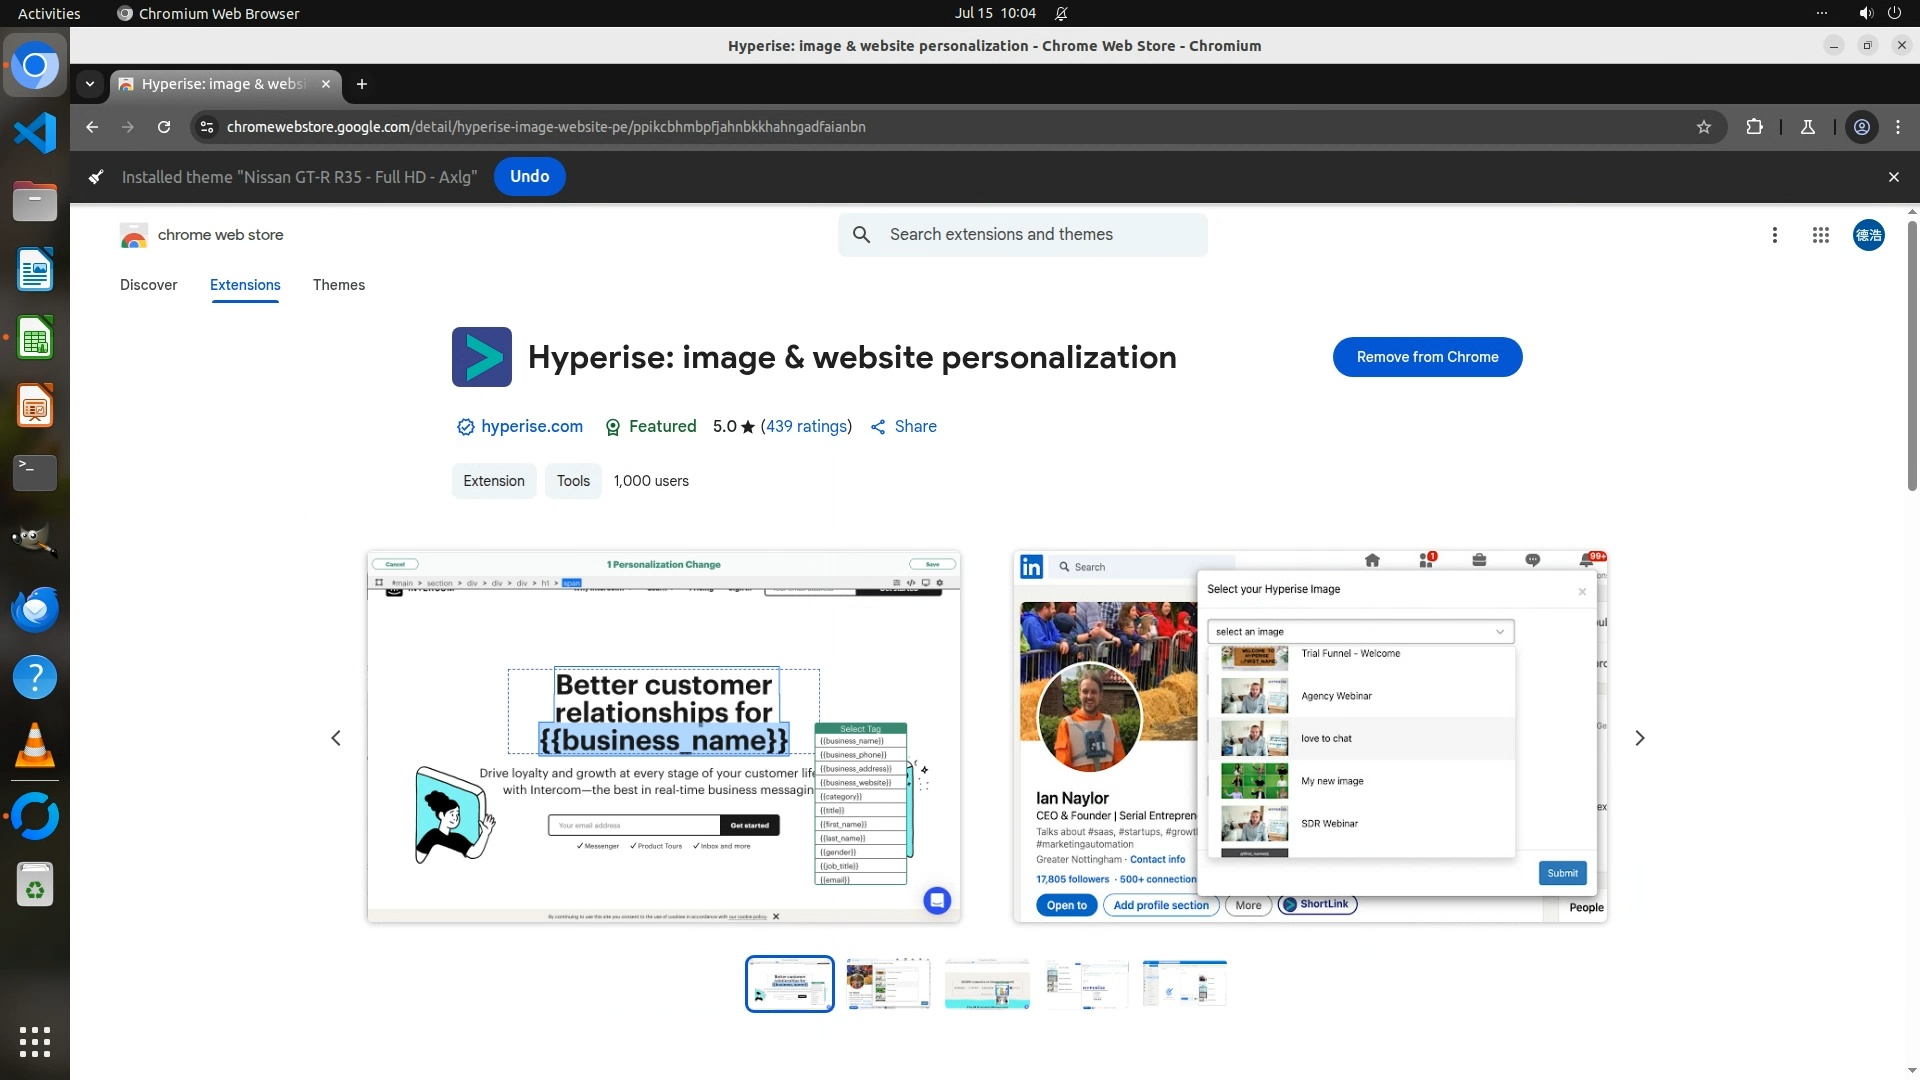1920x1080 pixels.
Task: Click Remove from Chrome button
Action: pyautogui.click(x=1427, y=357)
